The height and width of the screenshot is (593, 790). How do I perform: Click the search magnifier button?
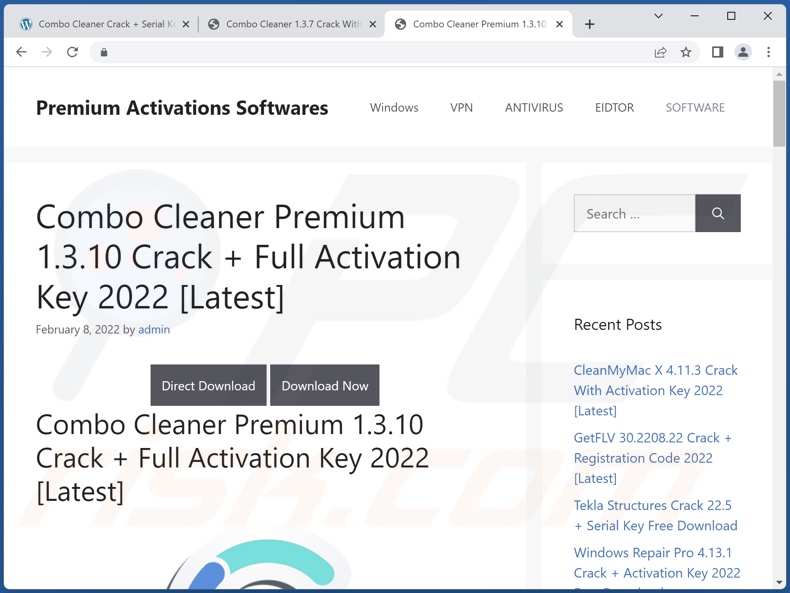tap(717, 213)
